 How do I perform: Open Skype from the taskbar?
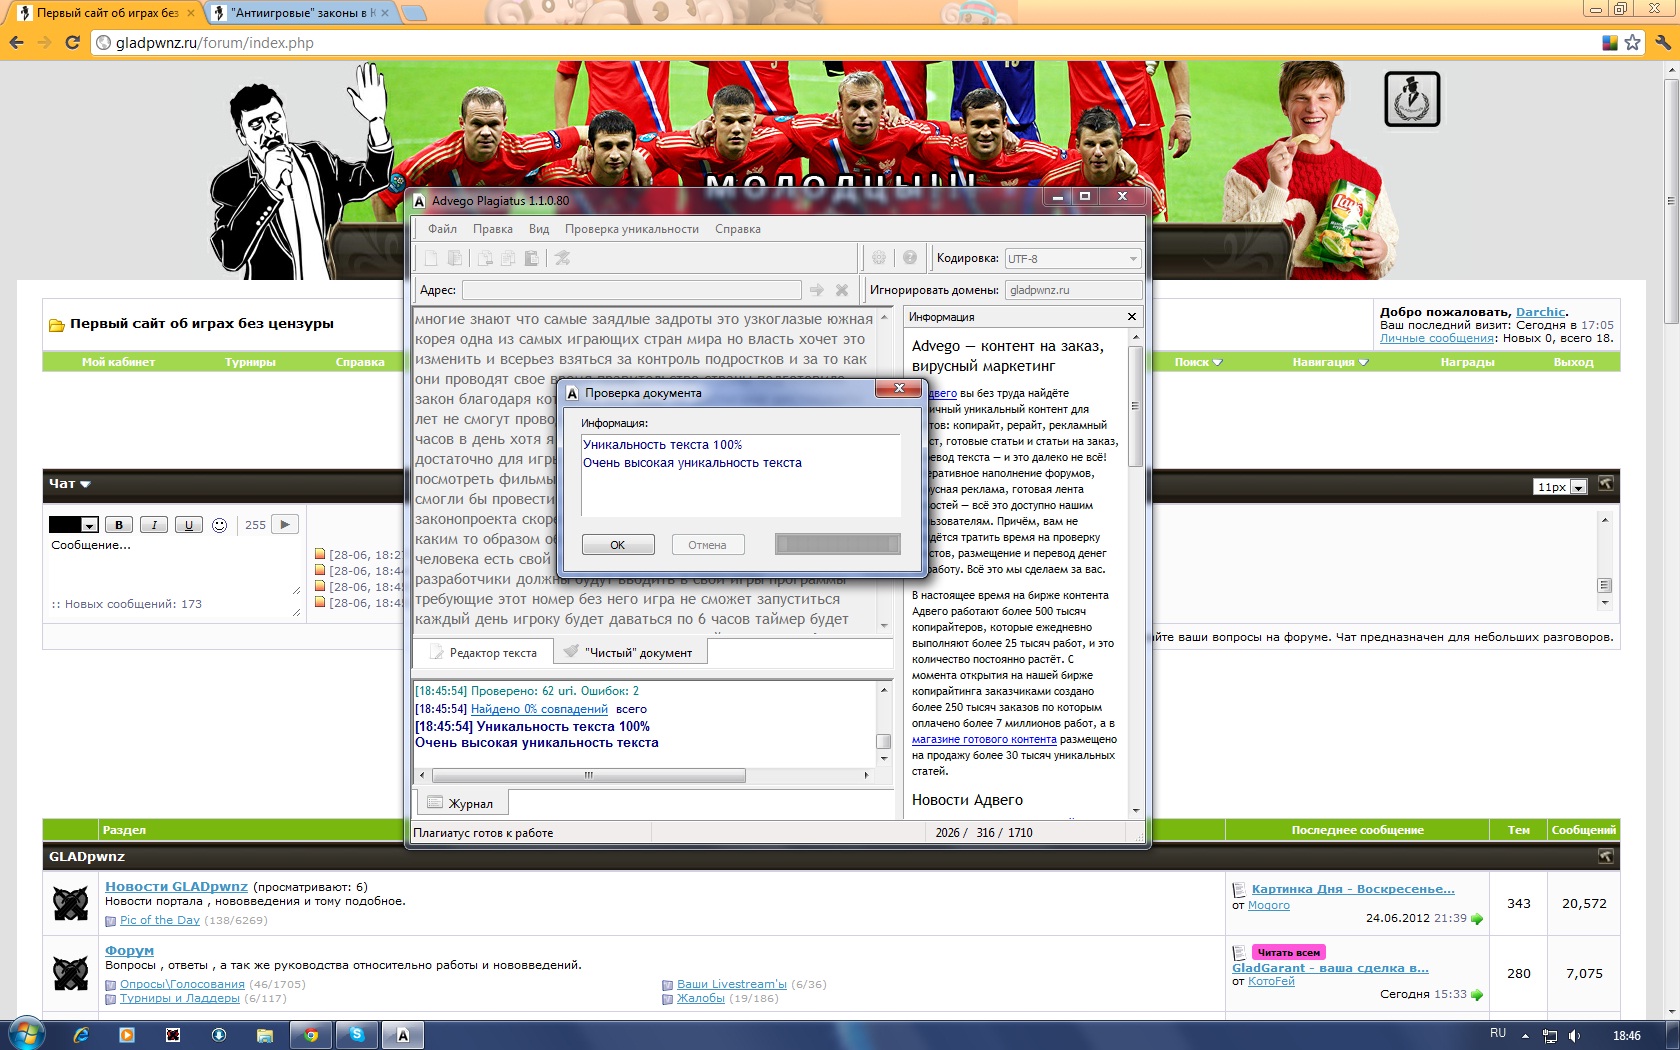point(357,1035)
